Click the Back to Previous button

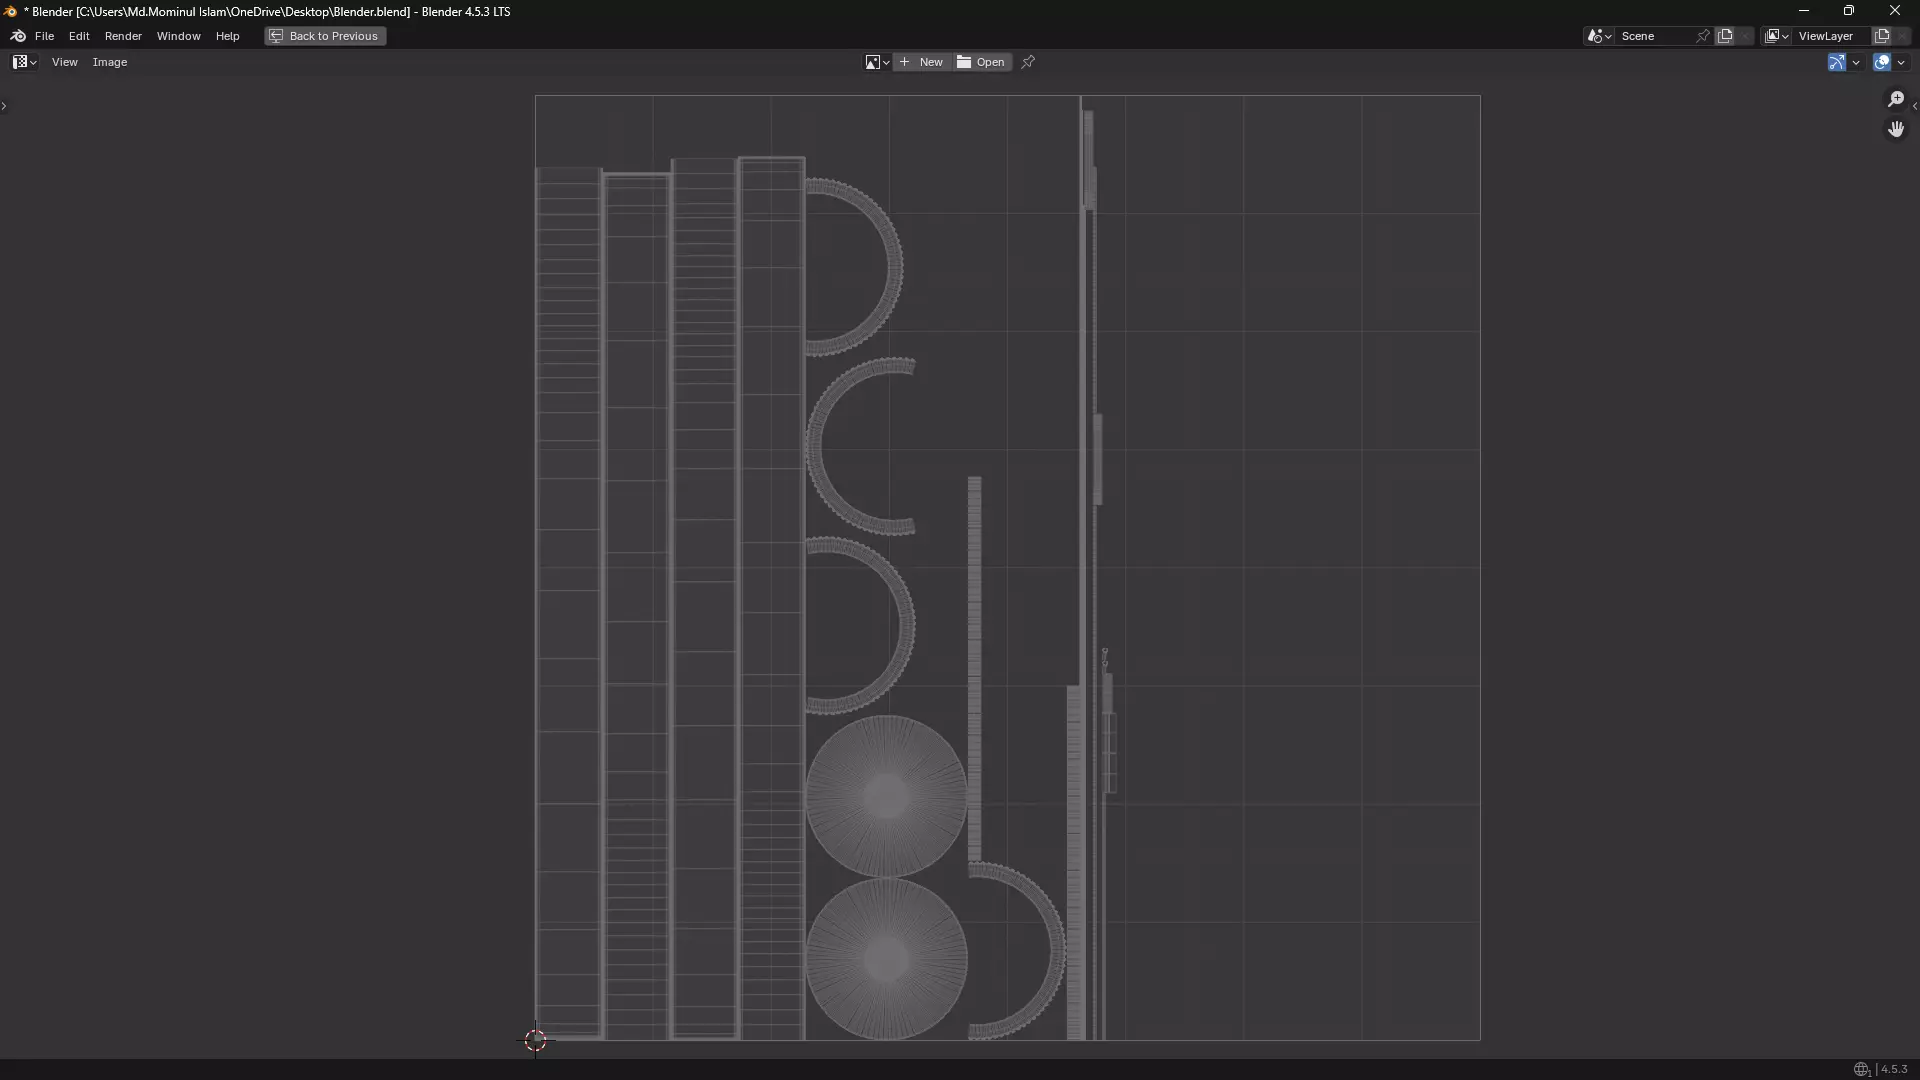325,36
